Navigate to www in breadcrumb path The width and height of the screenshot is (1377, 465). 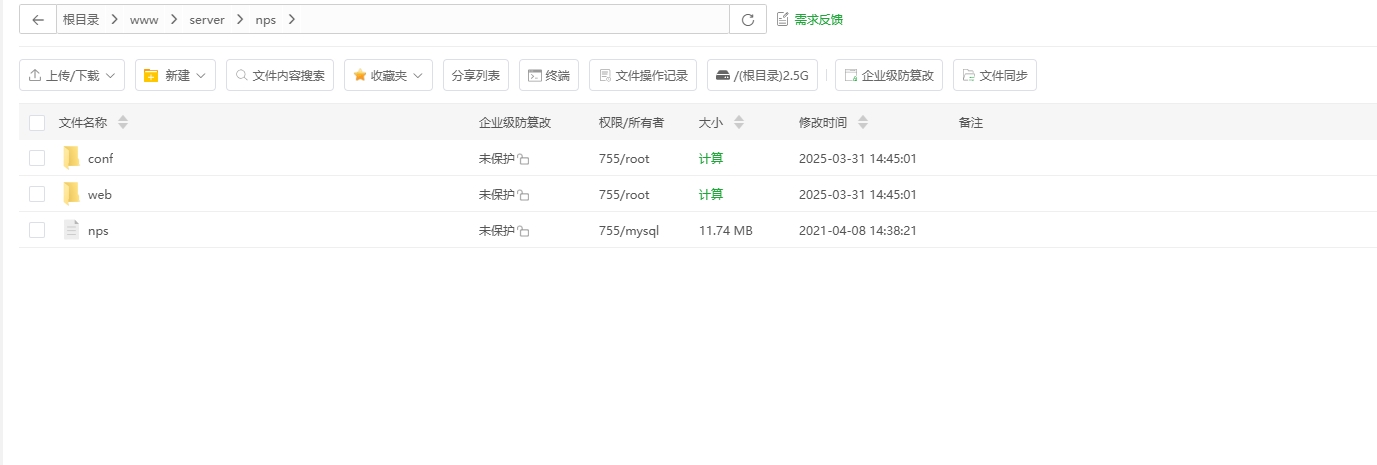[144, 20]
